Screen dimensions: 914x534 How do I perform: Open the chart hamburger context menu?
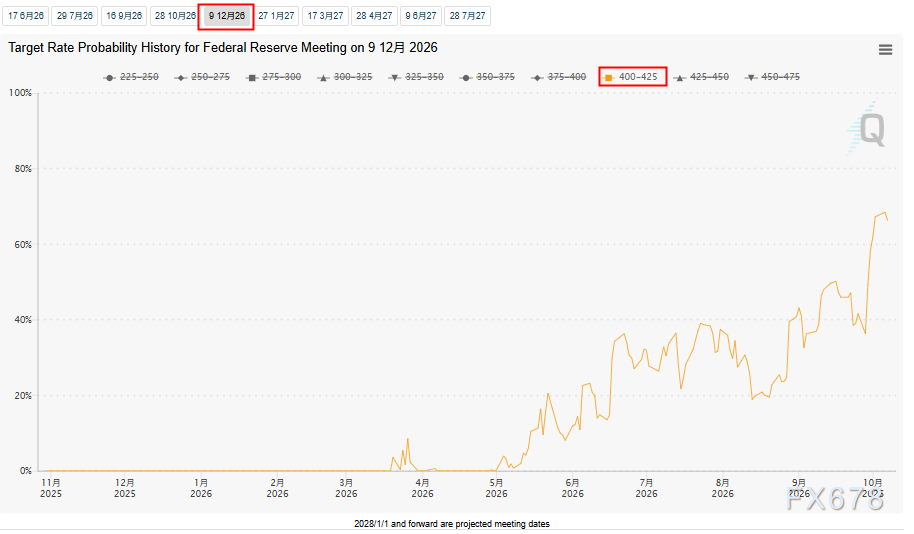[885, 50]
